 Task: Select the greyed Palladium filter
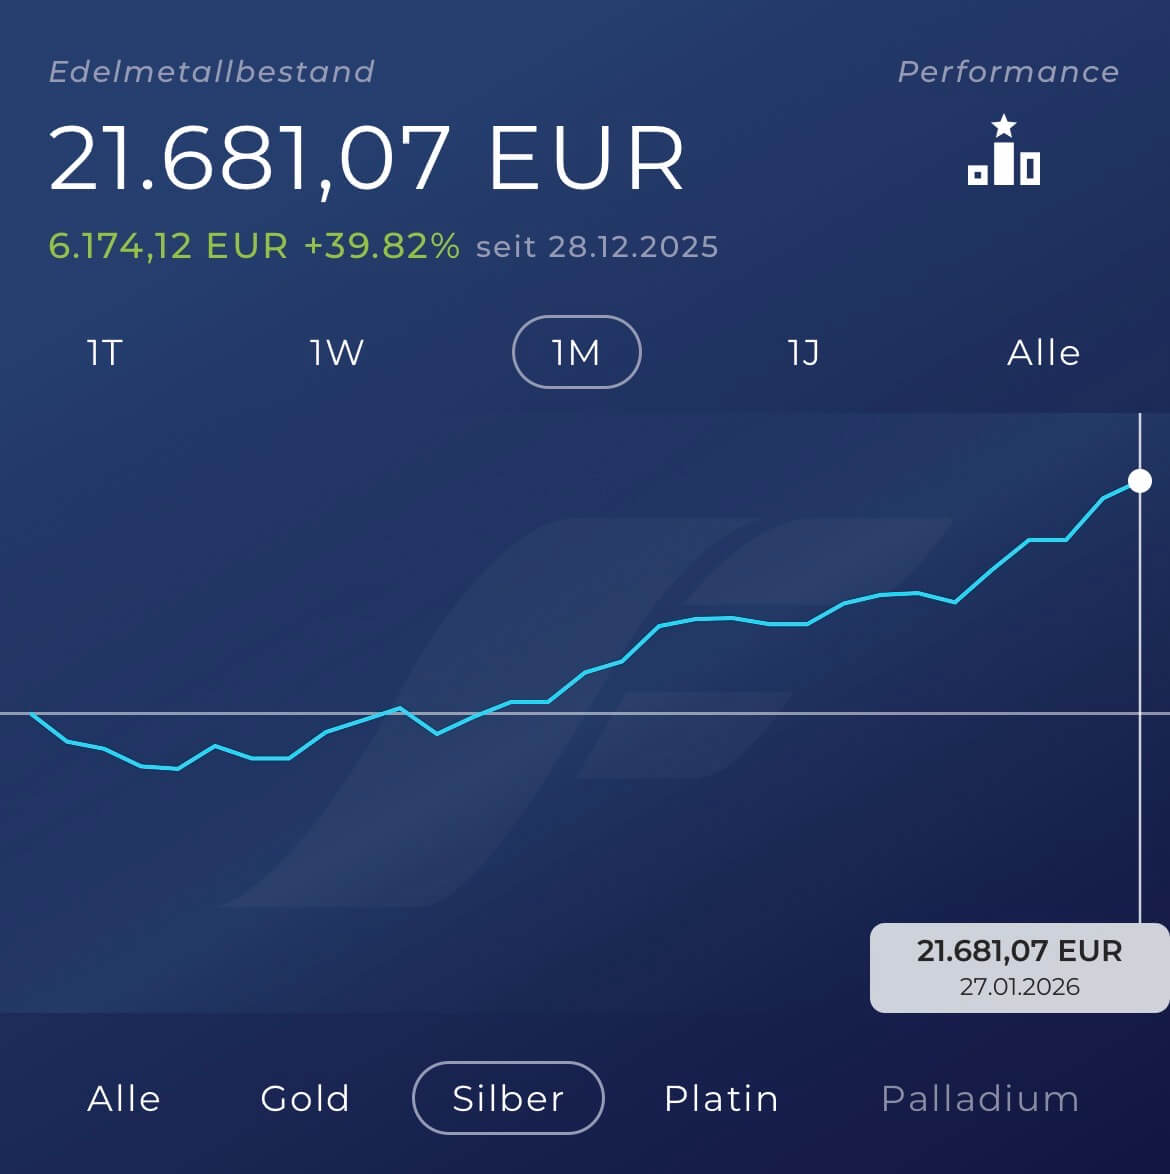click(x=980, y=1098)
